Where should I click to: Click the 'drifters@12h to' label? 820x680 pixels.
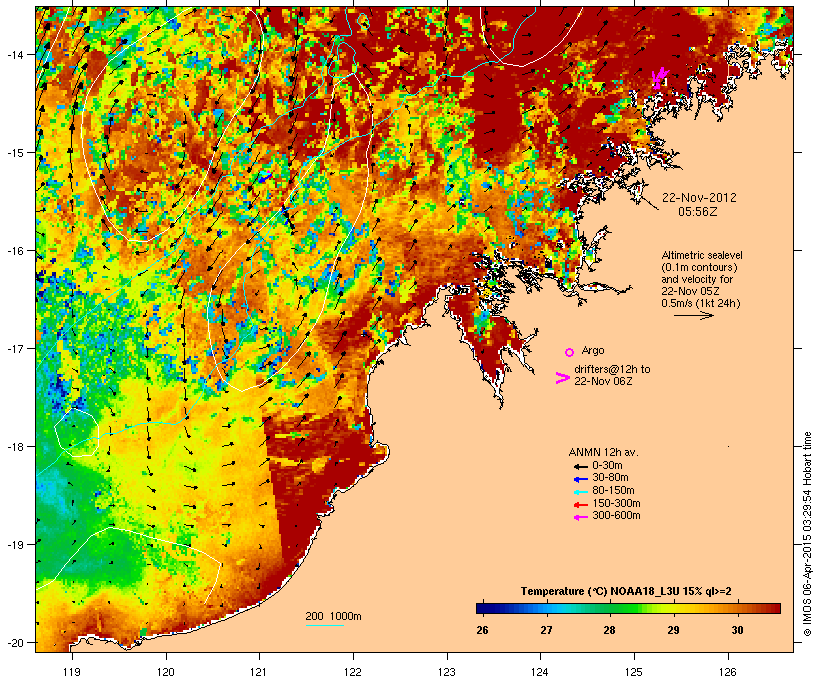point(612,369)
